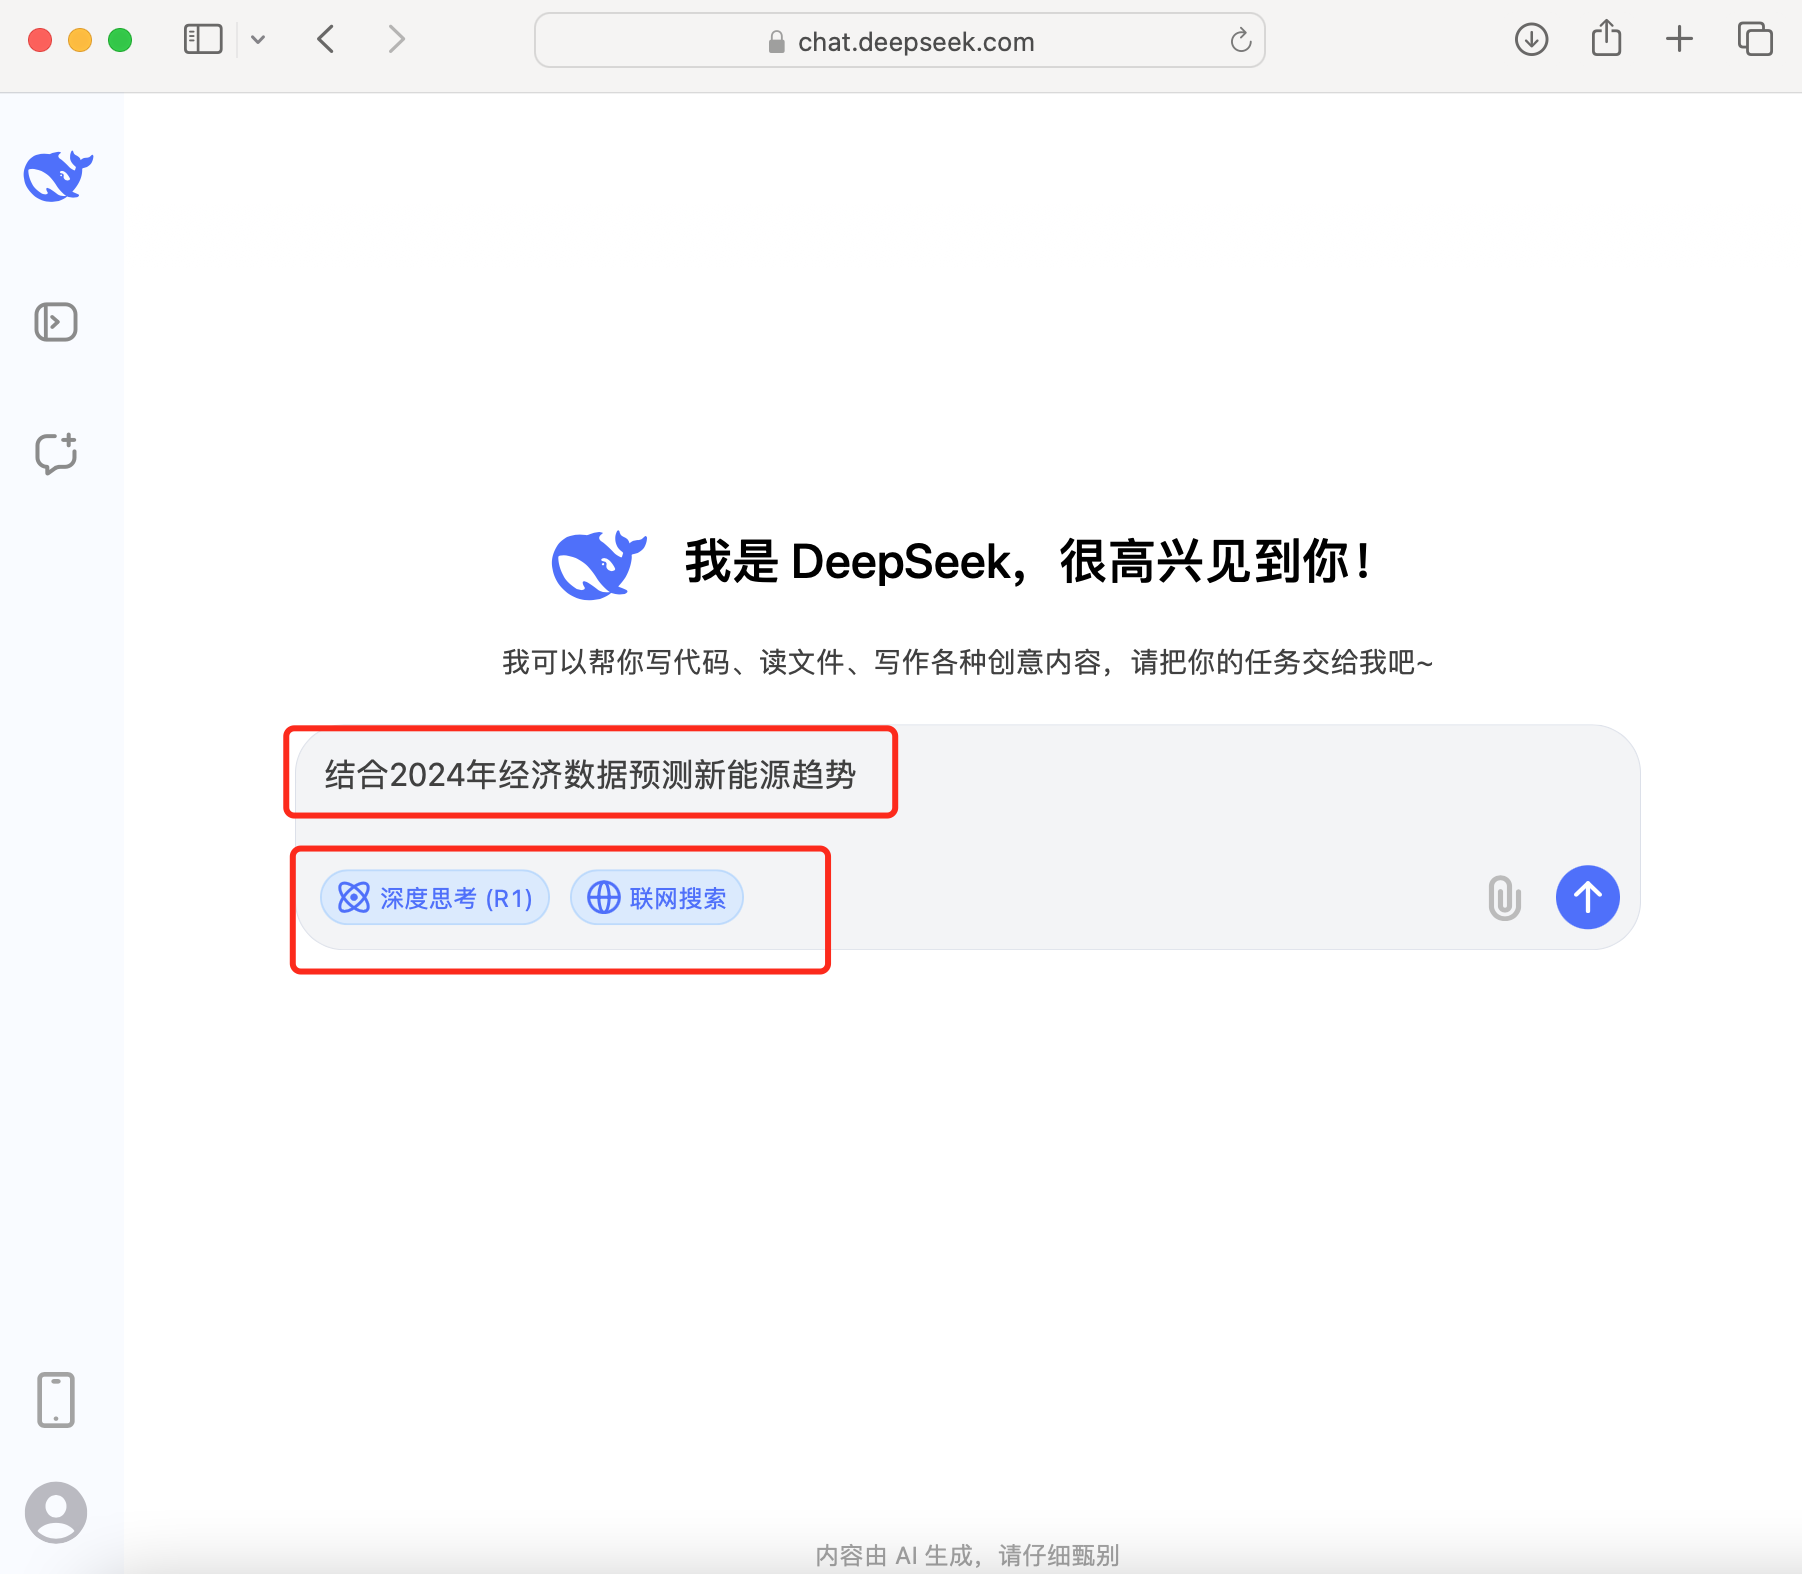
Task: Open the Safari share menu
Action: tap(1607, 38)
